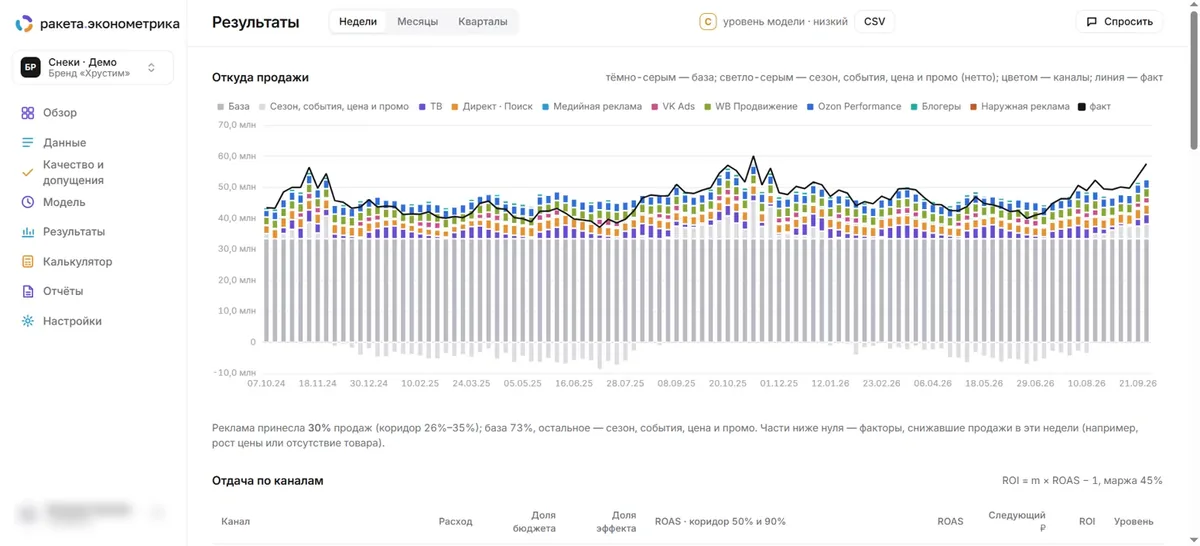Click the model level C badge
The image size is (1200, 546).
tap(707, 21)
